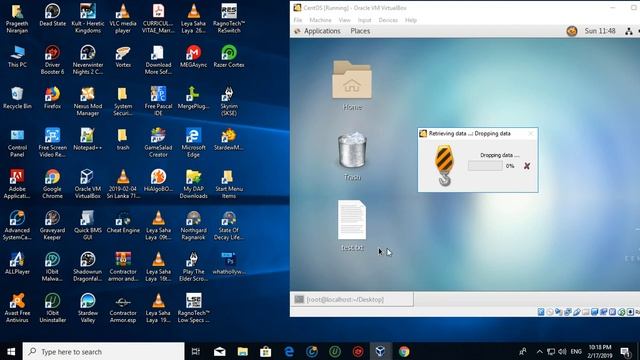Screen dimensions: 640x360
Task: Open CentOS Places menu
Action: [x=360, y=31]
